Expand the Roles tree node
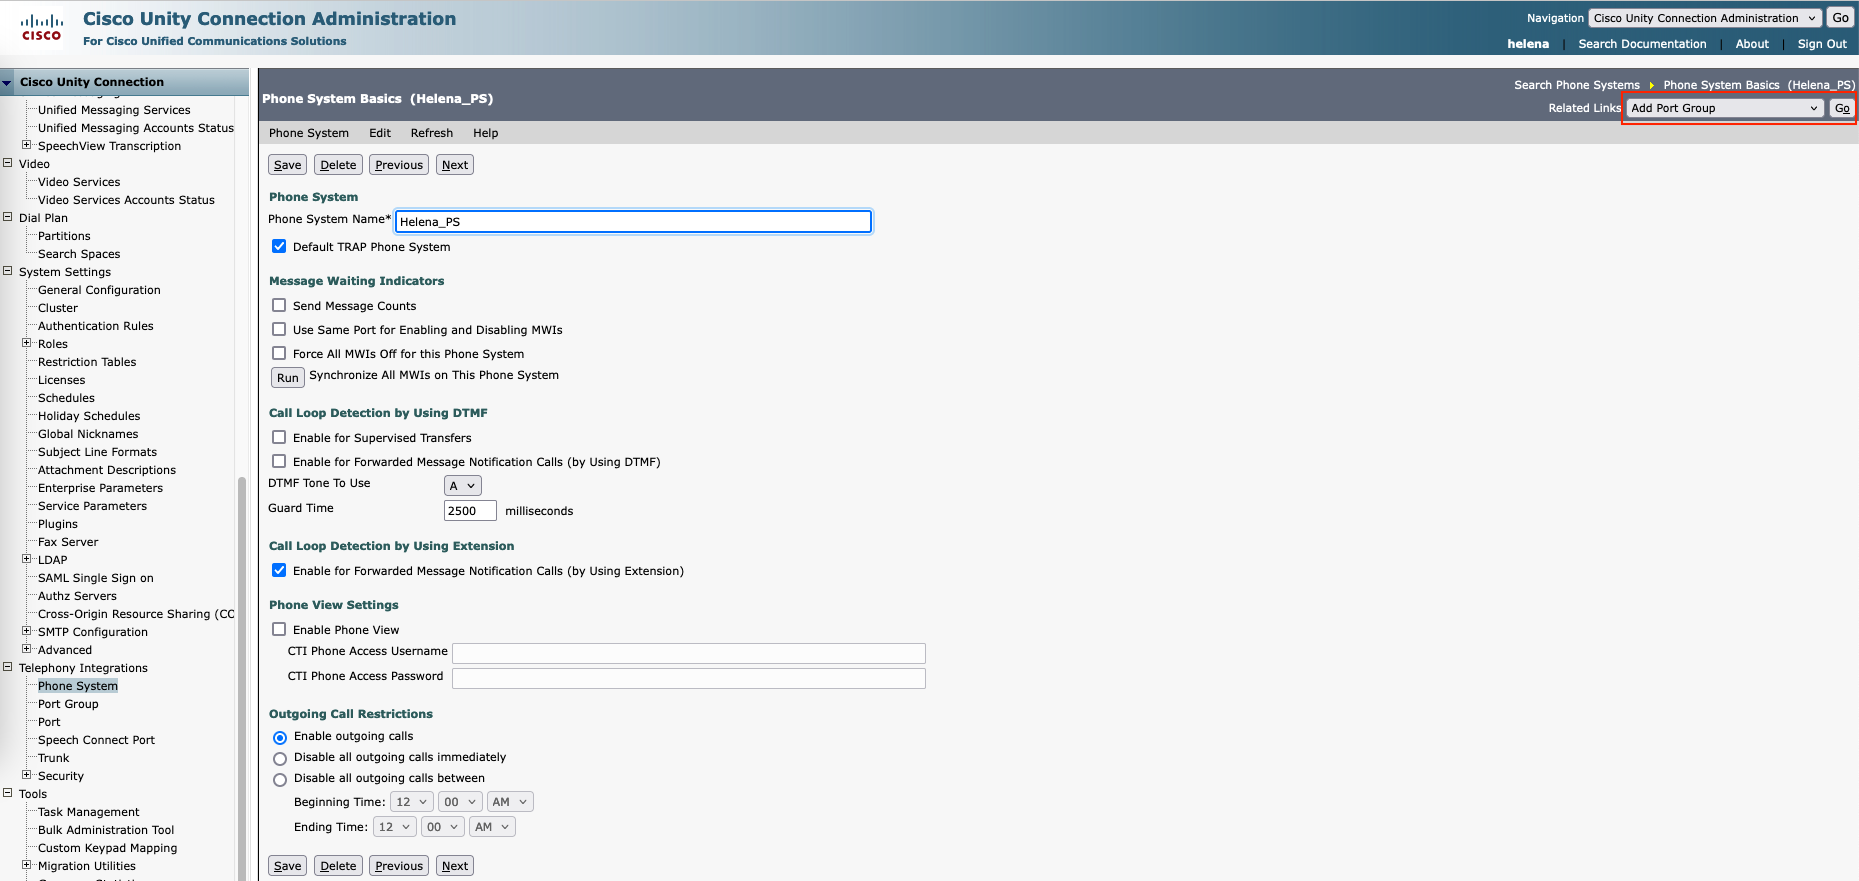 tap(27, 343)
